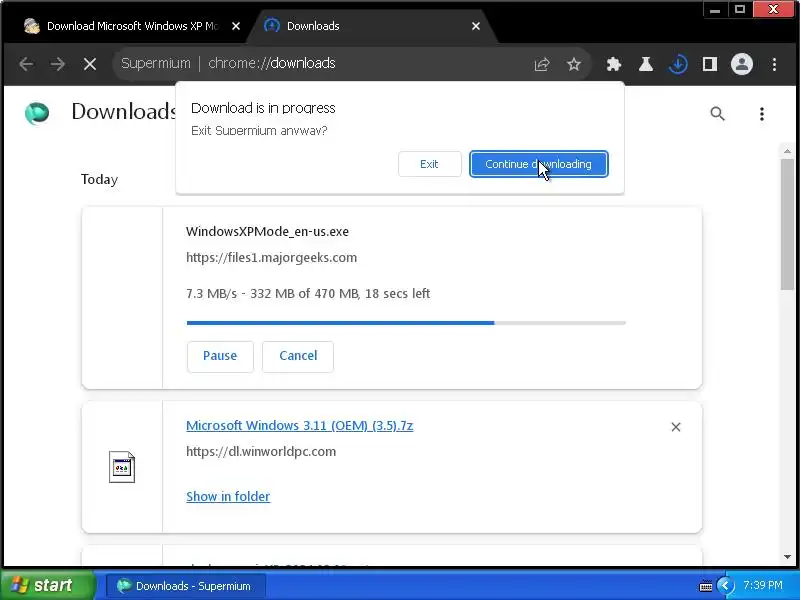Click Exit in the download dialog
Screen dimensions: 800x600
coord(429,164)
